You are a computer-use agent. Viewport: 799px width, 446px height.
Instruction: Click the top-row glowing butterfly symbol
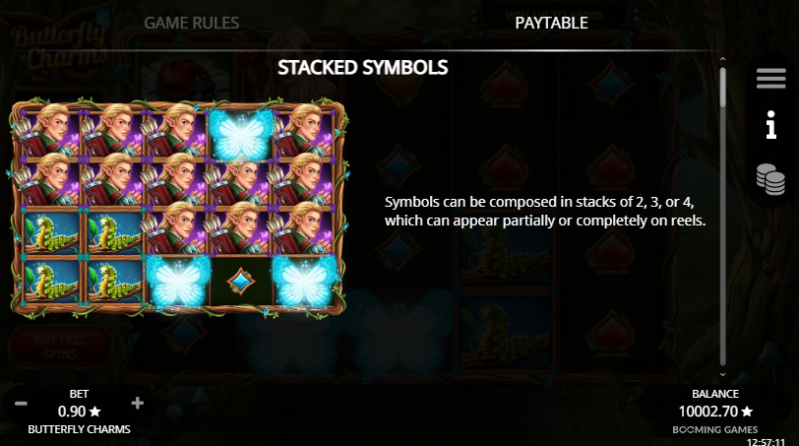click(x=241, y=134)
